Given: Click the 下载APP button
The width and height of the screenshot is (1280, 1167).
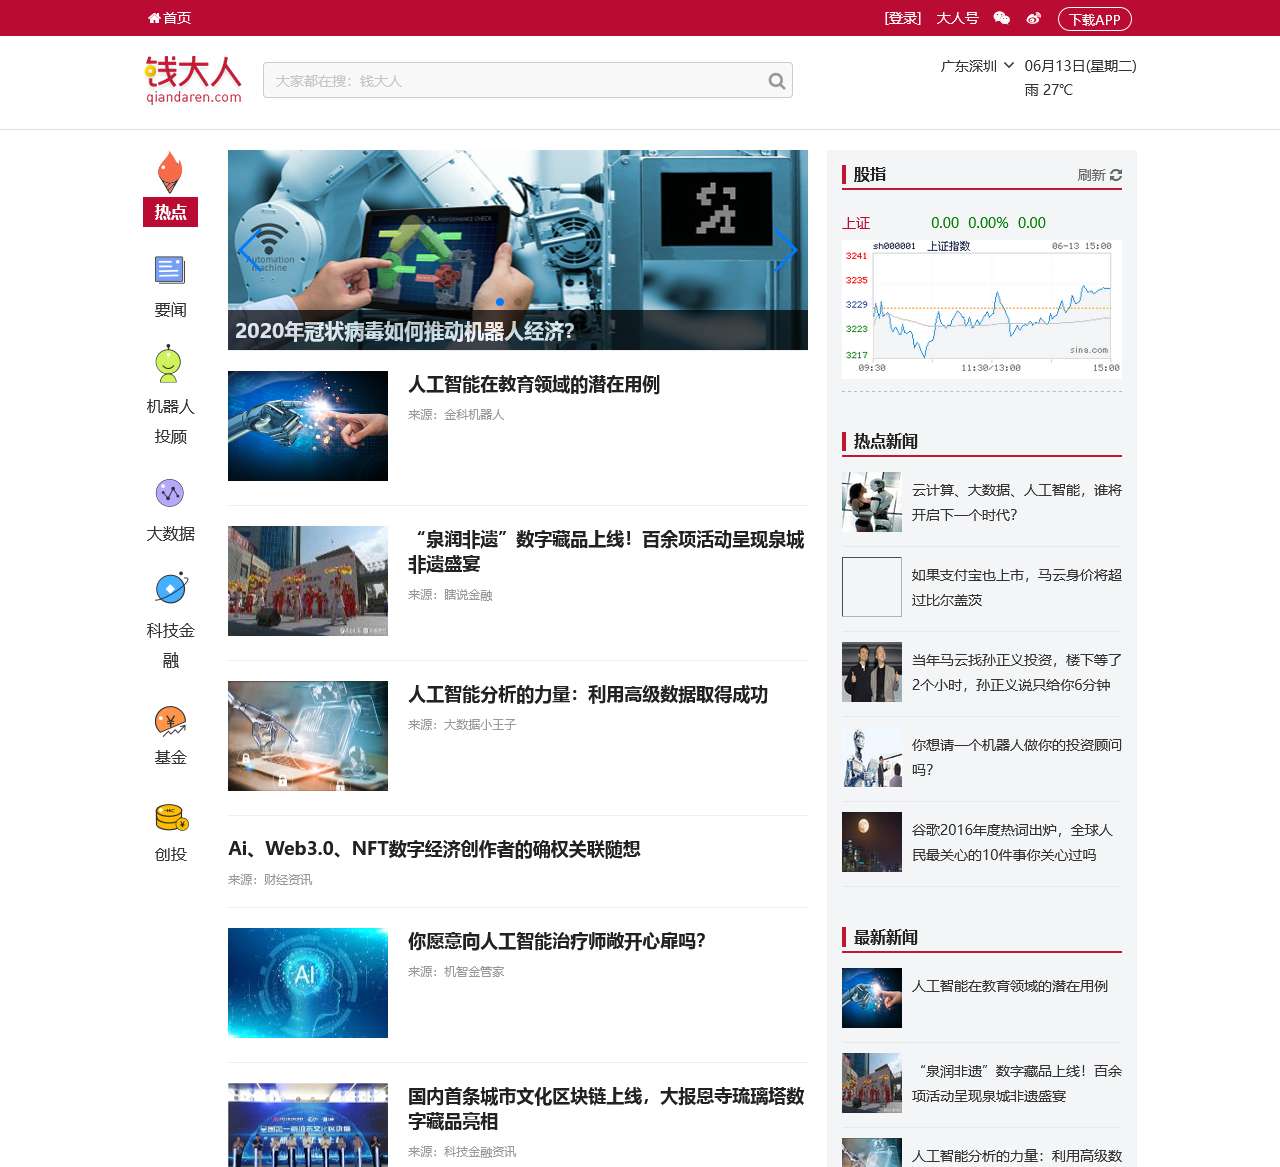Looking at the screenshot, I should 1094,19.
